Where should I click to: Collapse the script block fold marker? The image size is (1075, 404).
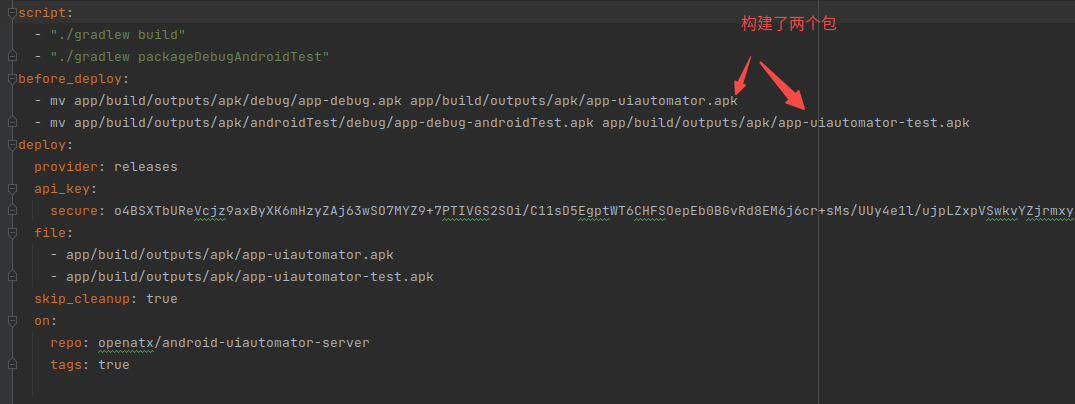[12, 13]
